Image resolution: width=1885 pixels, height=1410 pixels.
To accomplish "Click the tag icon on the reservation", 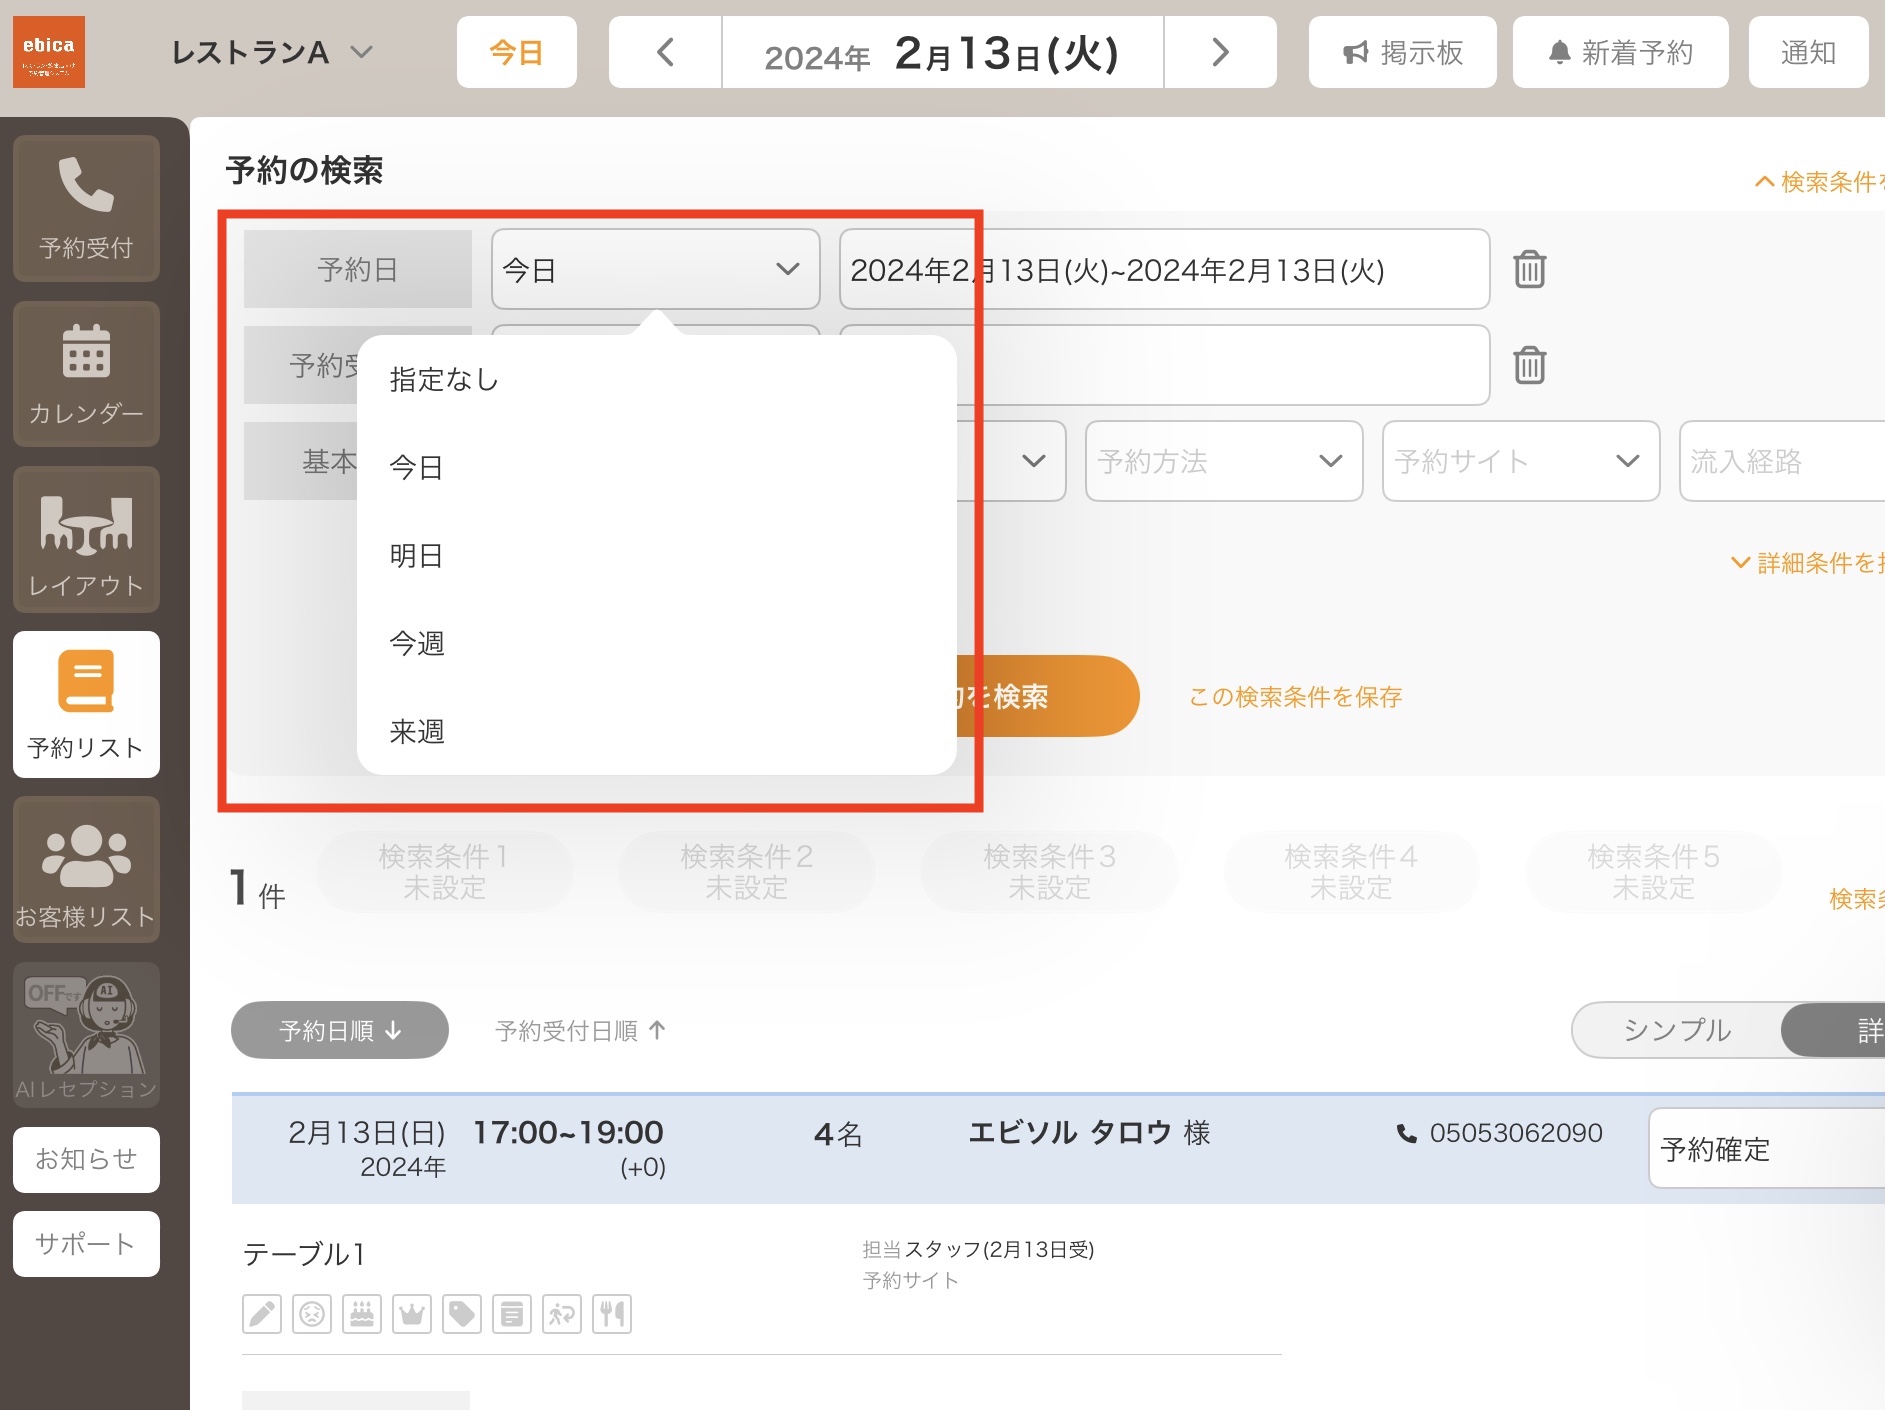I will coord(462,1314).
